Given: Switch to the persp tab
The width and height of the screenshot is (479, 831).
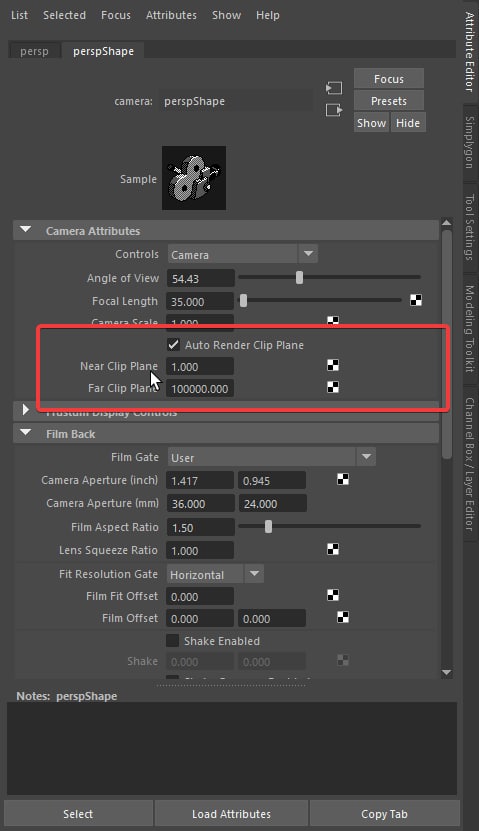Looking at the screenshot, I should (x=34, y=51).
